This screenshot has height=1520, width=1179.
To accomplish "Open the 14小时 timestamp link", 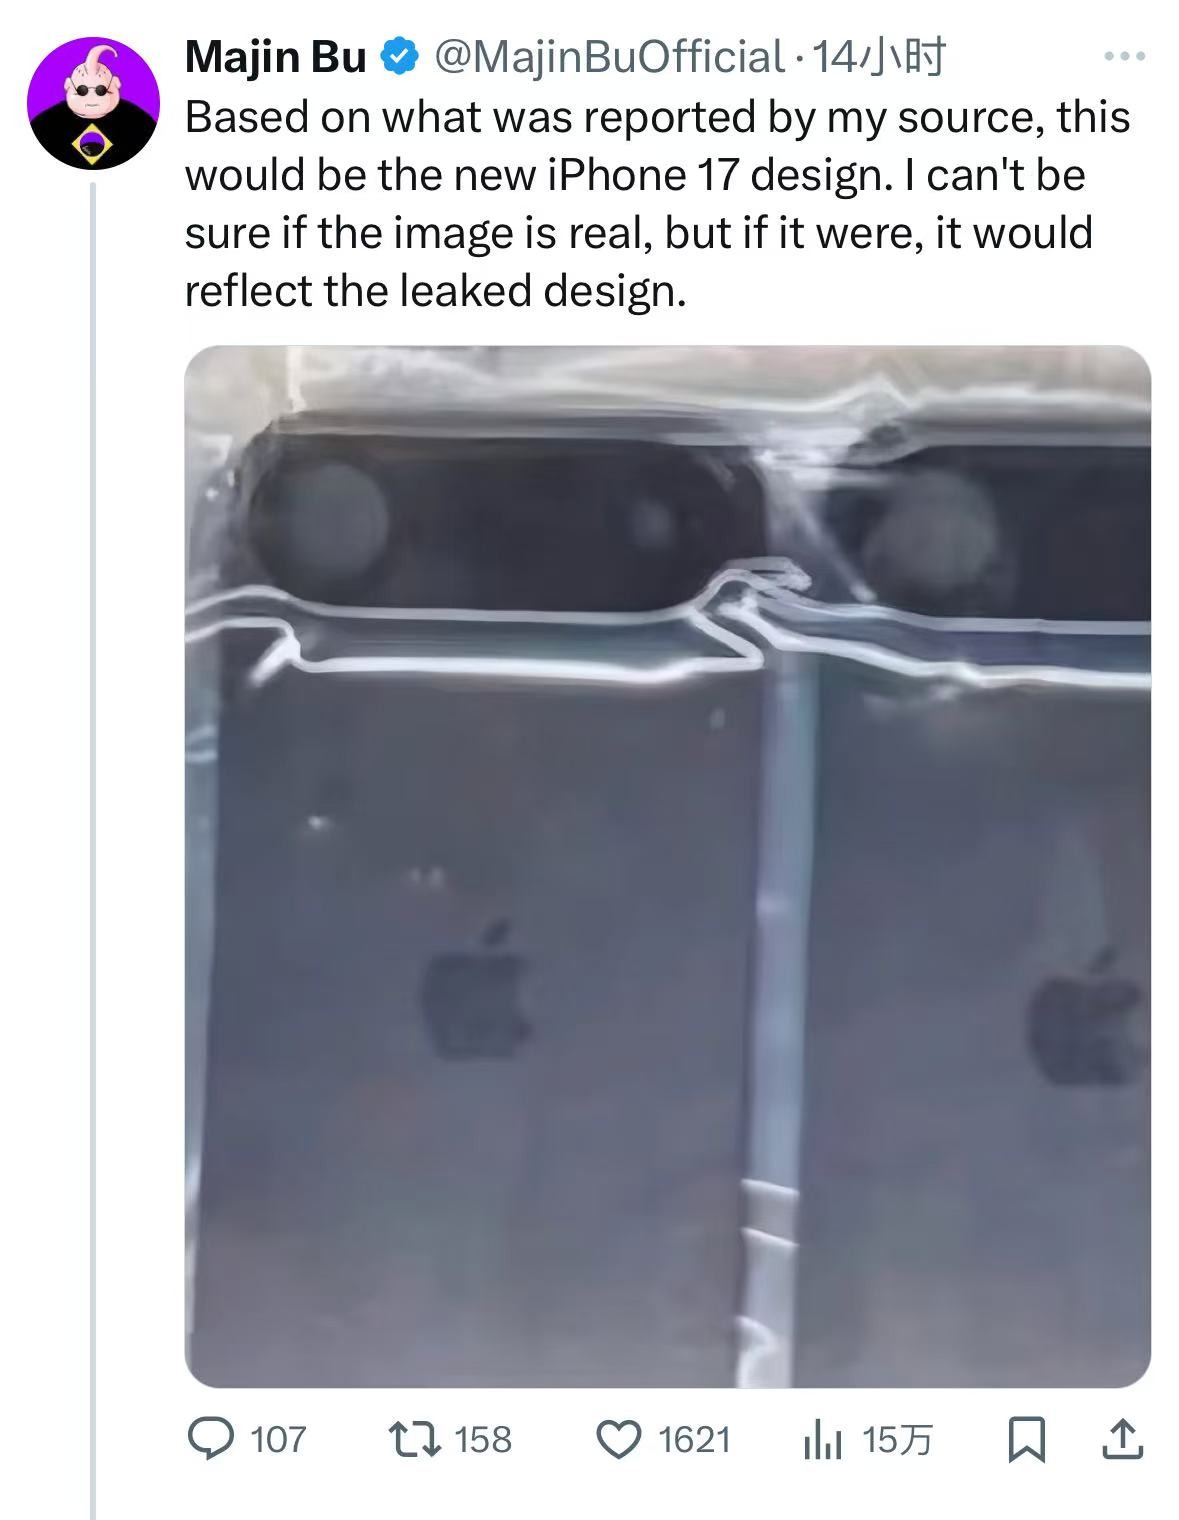I will coord(876,58).
